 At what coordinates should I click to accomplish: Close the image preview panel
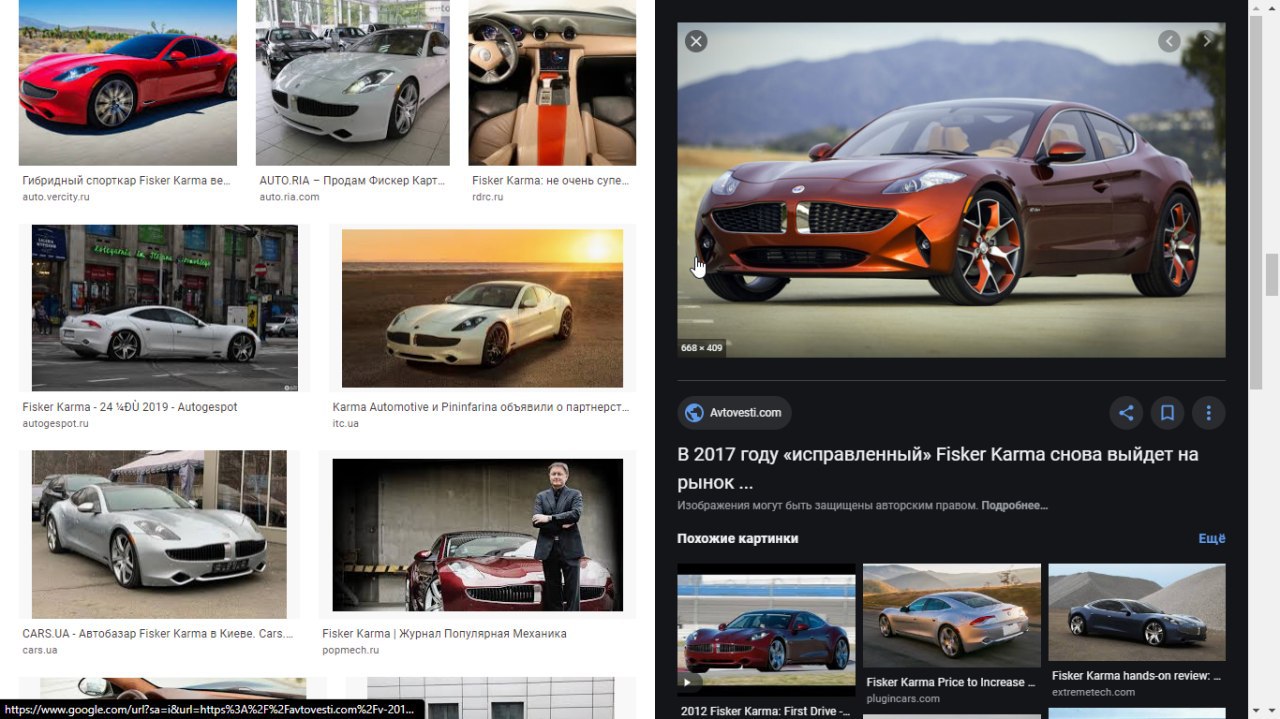click(696, 41)
